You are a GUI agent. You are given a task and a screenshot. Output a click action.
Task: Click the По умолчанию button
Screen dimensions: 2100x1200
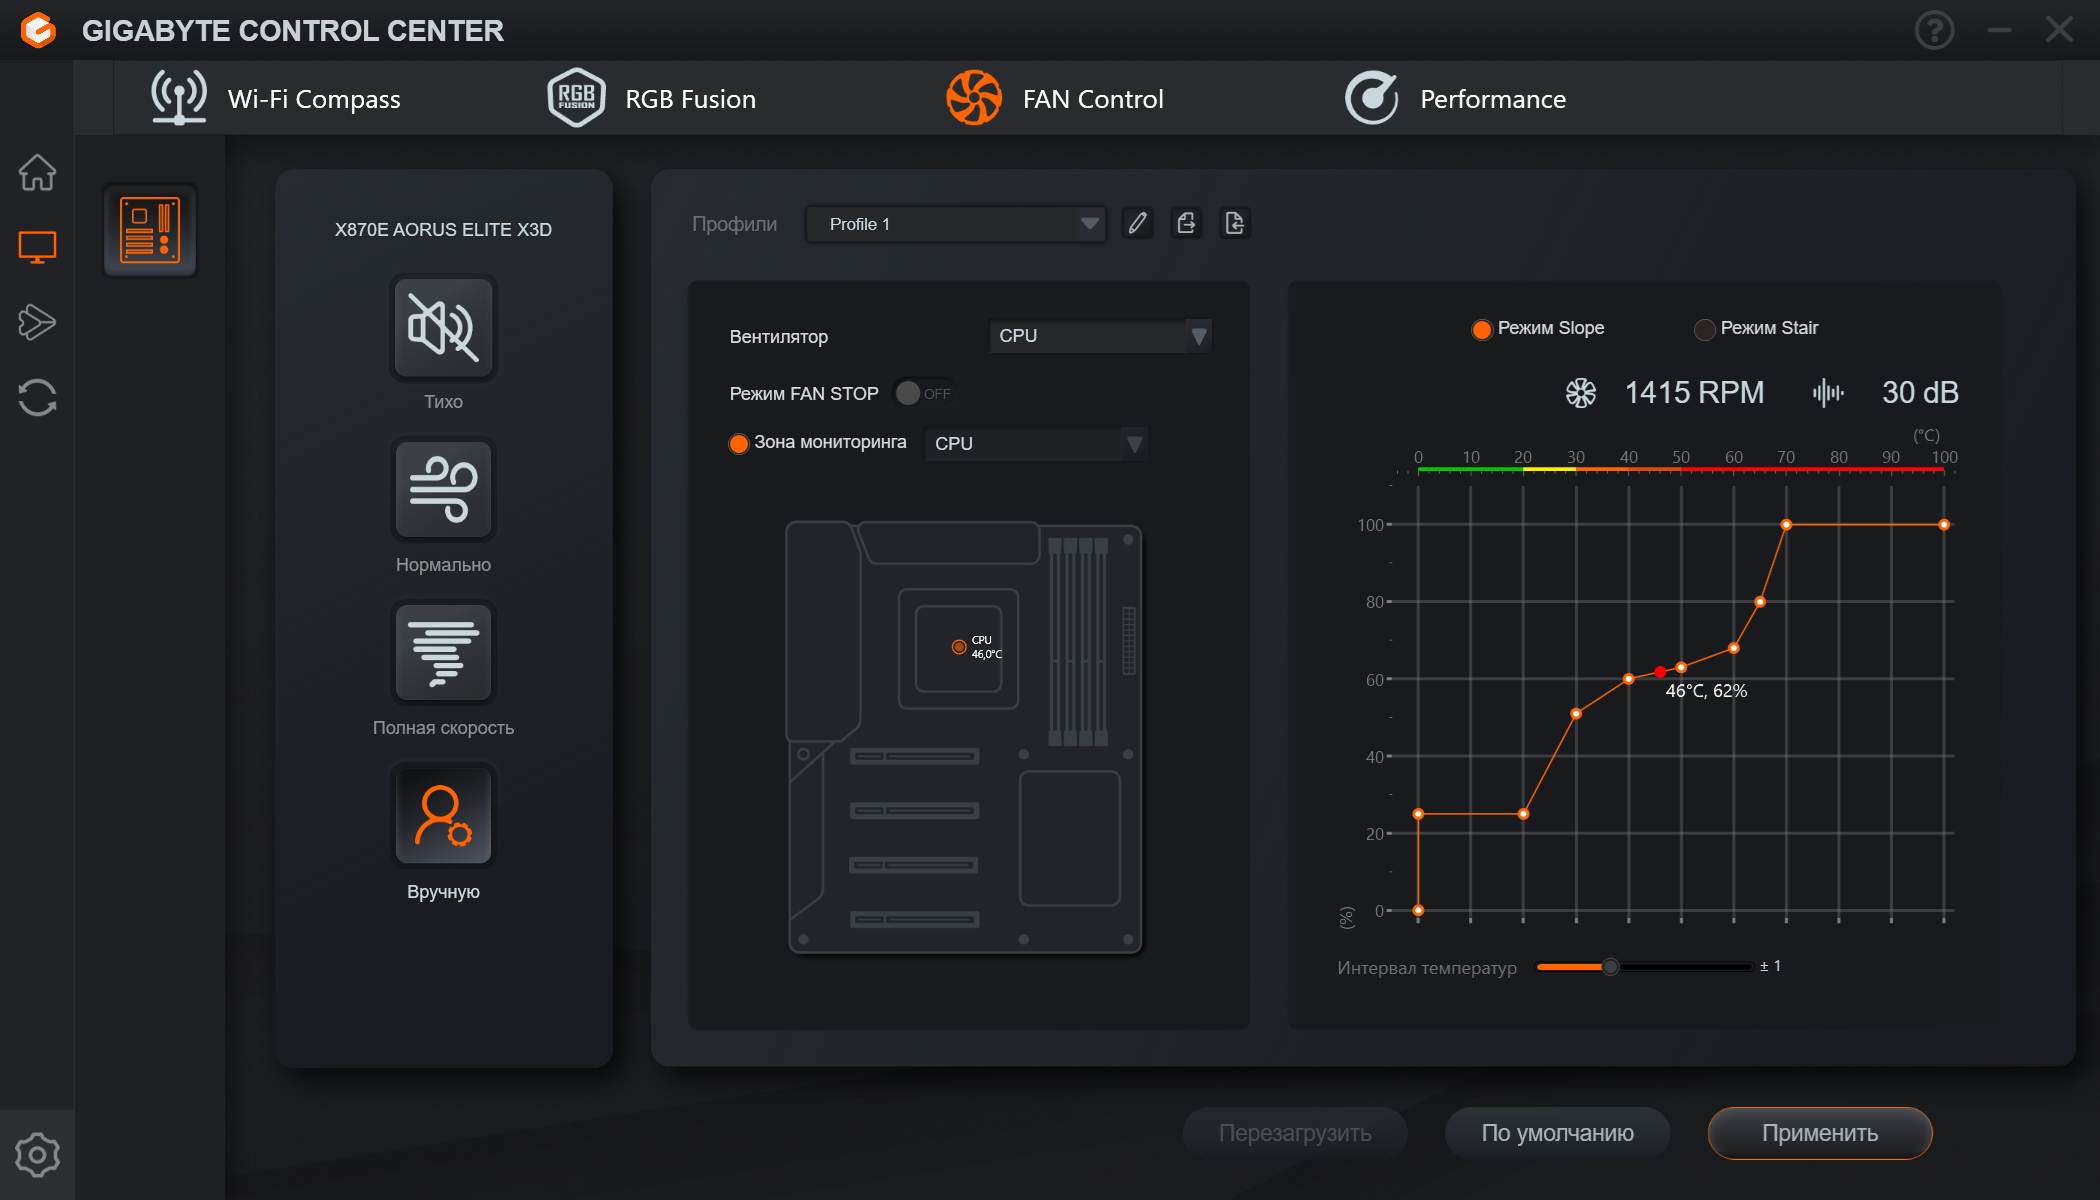pos(1557,1133)
